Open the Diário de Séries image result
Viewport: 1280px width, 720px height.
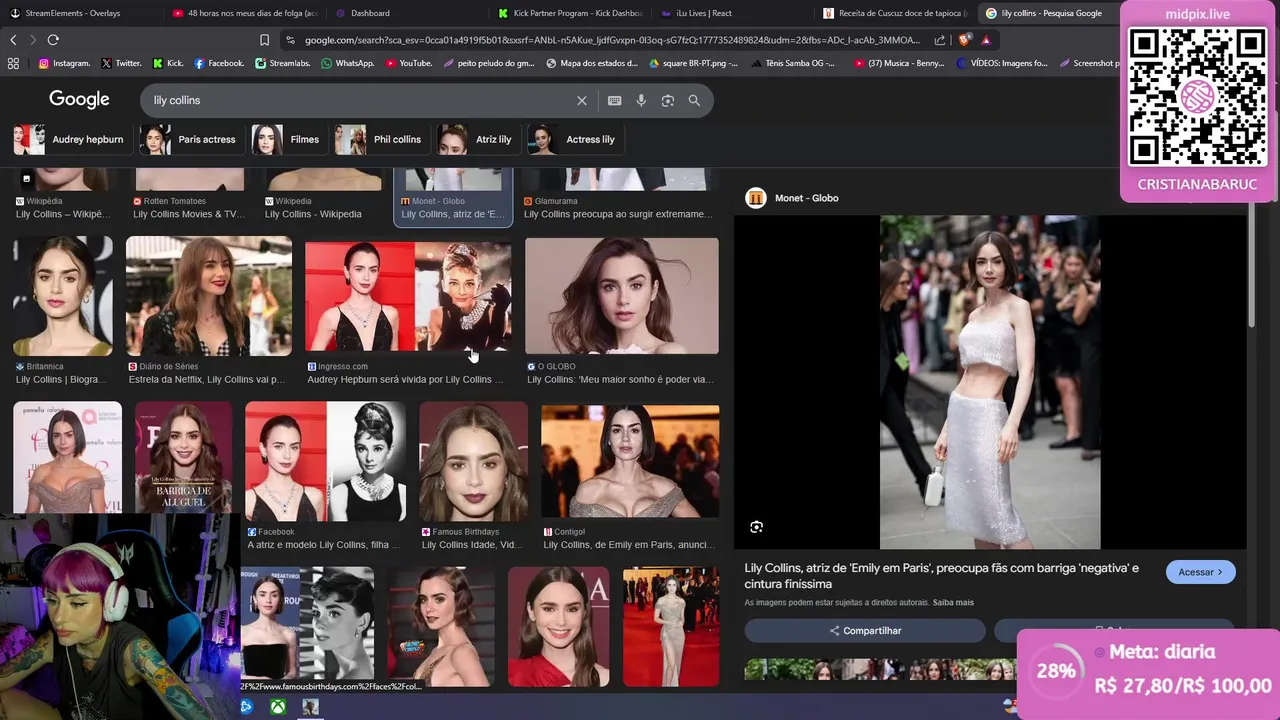[x=209, y=296]
